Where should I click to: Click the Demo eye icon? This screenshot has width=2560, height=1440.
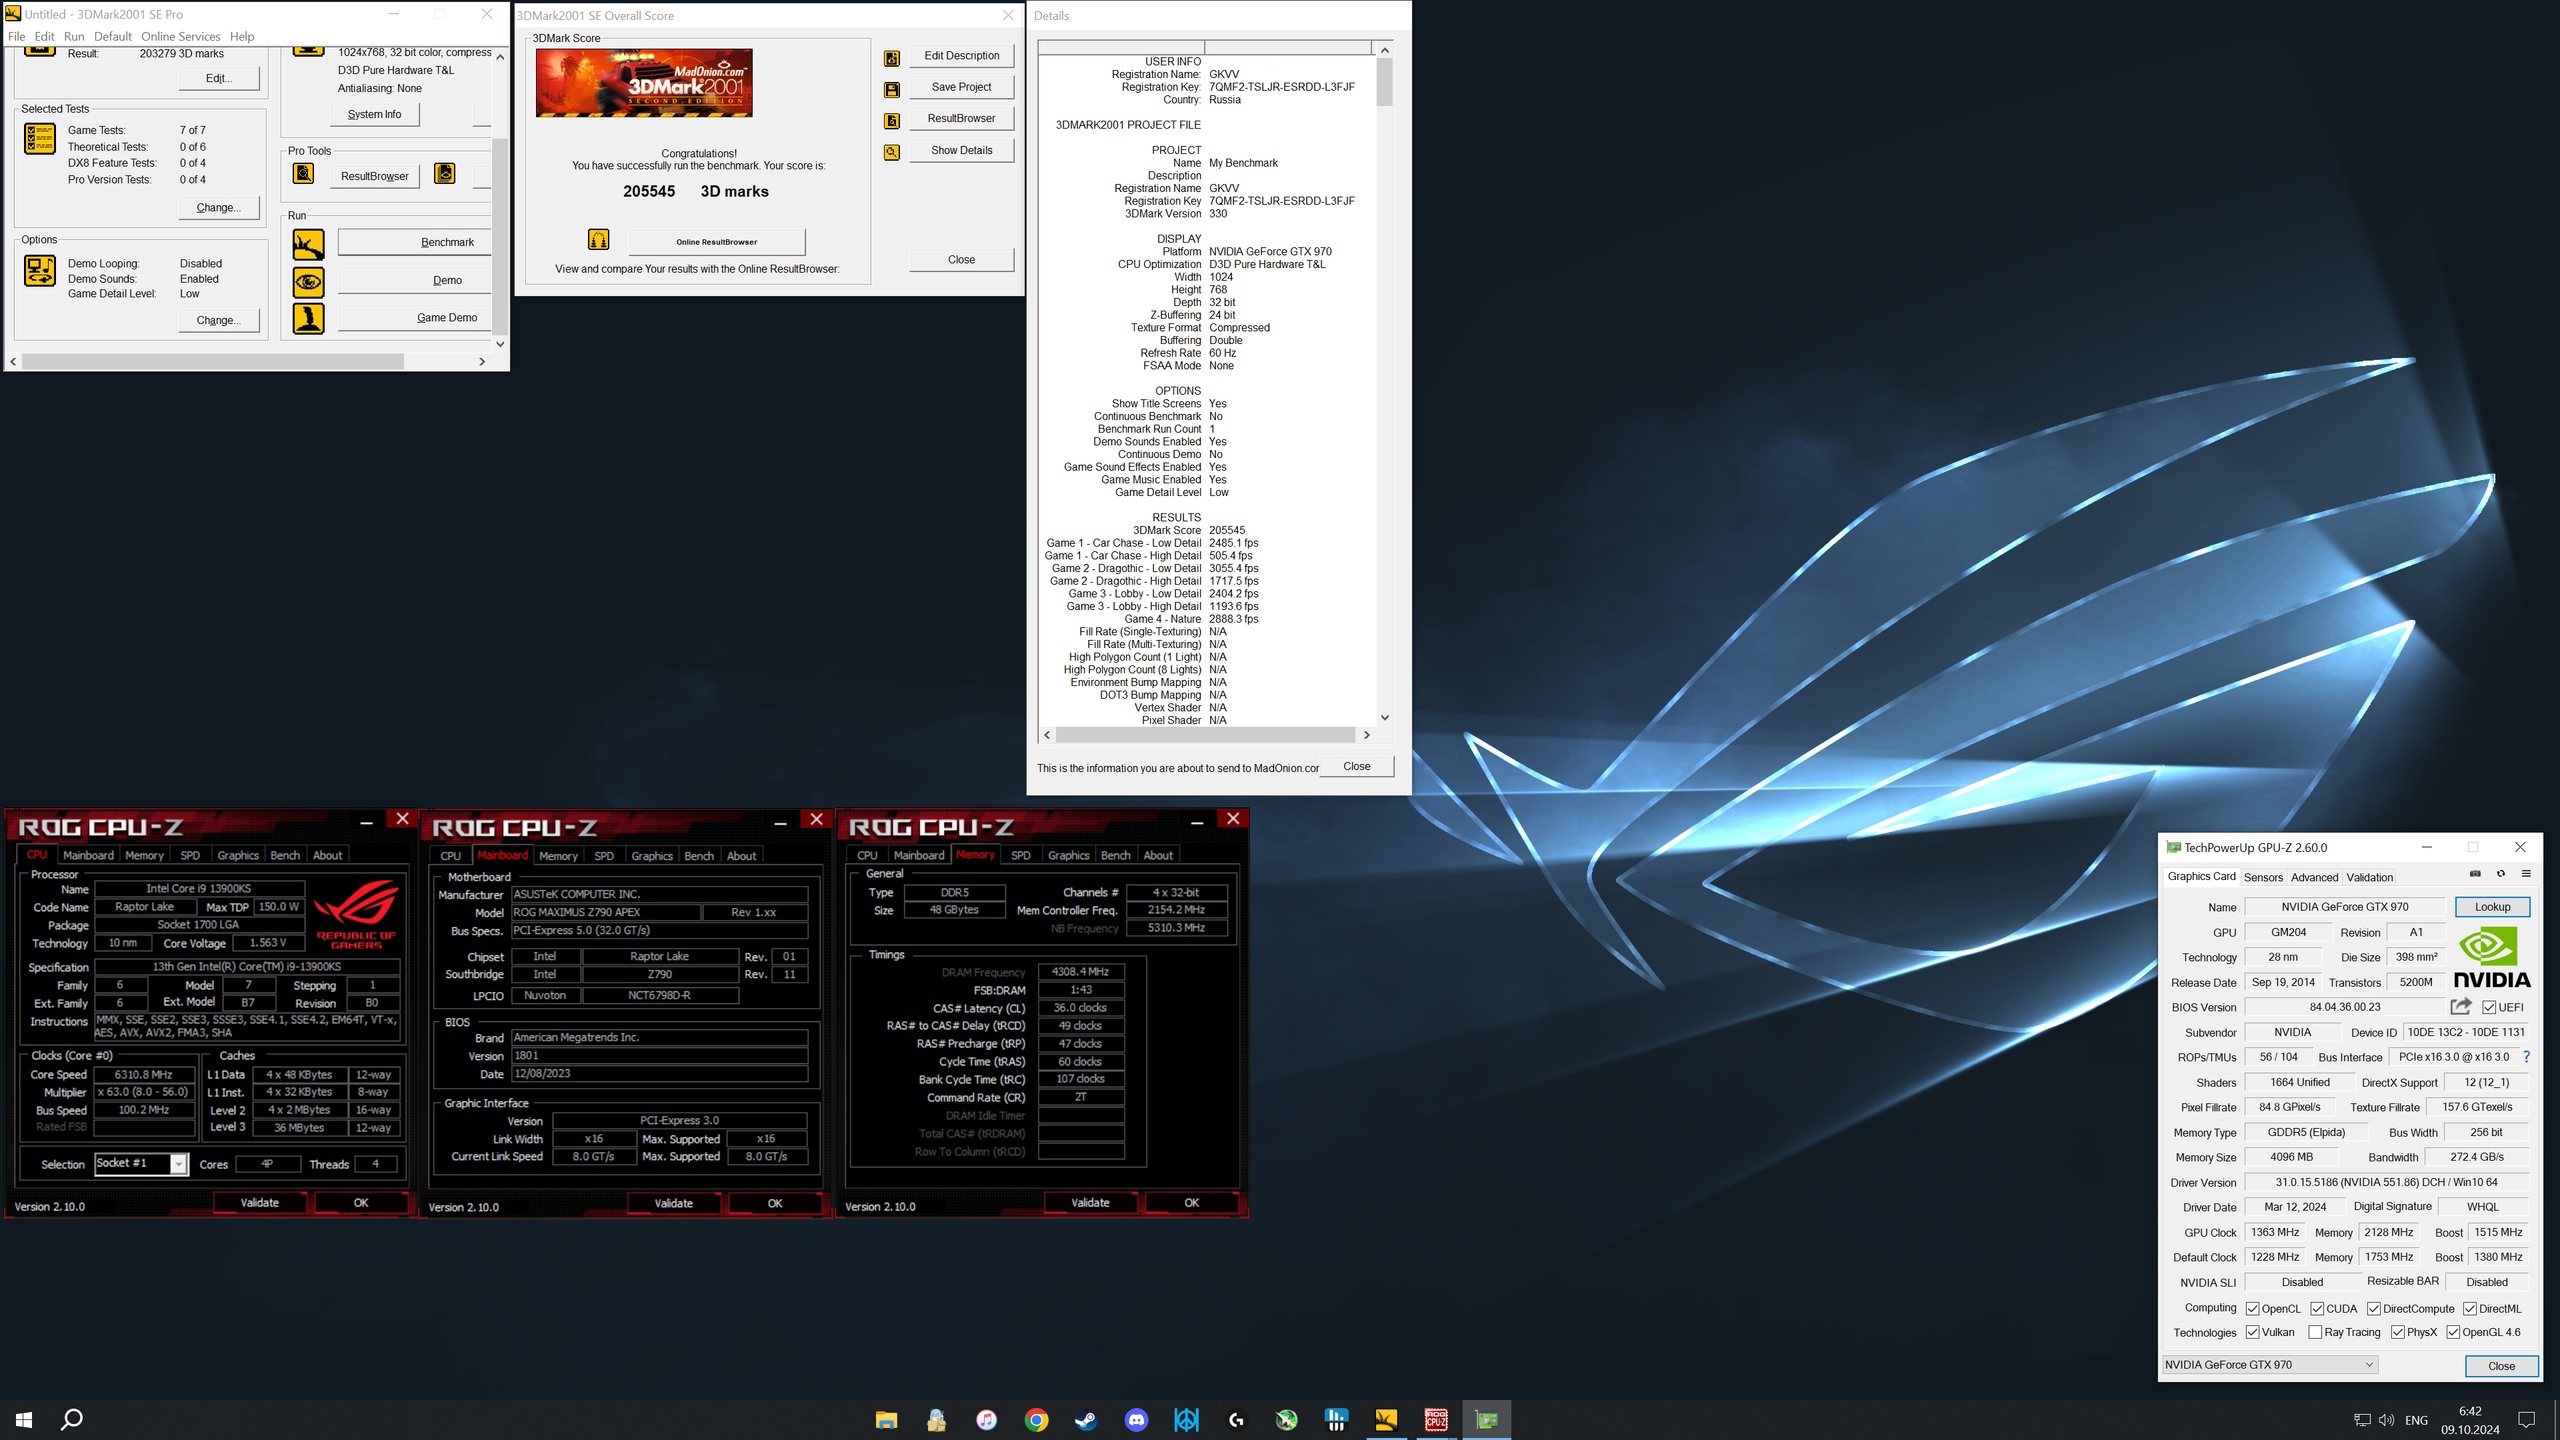click(308, 282)
